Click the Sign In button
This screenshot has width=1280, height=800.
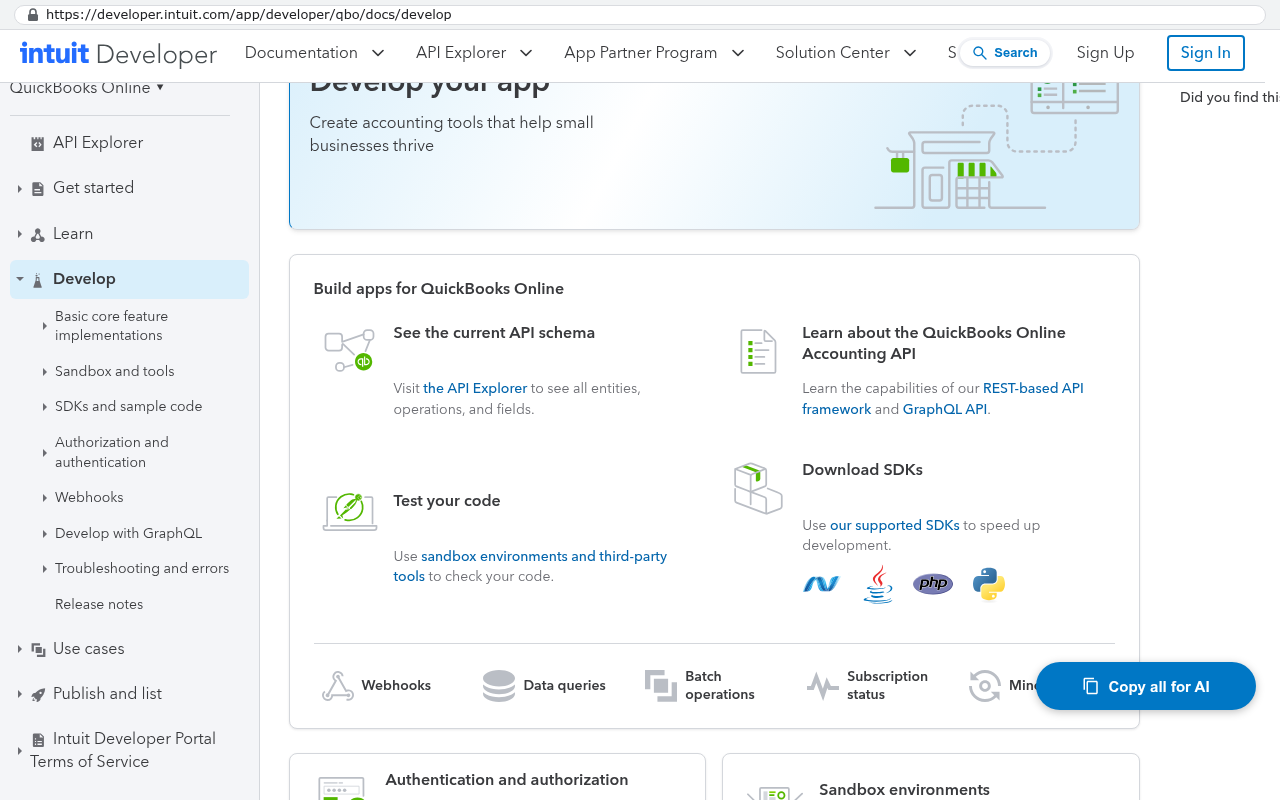pyautogui.click(x=1206, y=53)
